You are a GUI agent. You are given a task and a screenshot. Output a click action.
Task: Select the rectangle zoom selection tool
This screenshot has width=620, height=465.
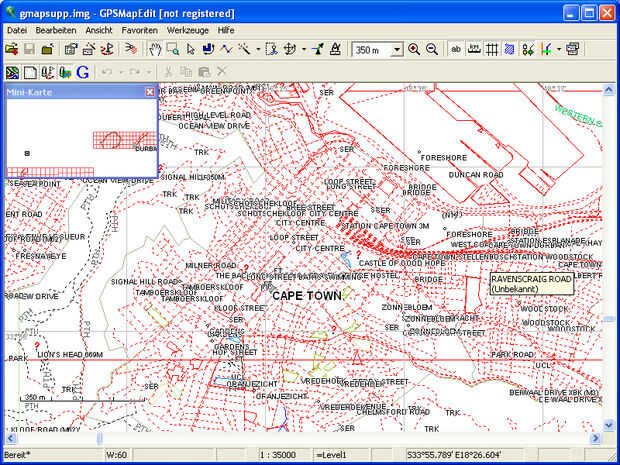pos(172,49)
